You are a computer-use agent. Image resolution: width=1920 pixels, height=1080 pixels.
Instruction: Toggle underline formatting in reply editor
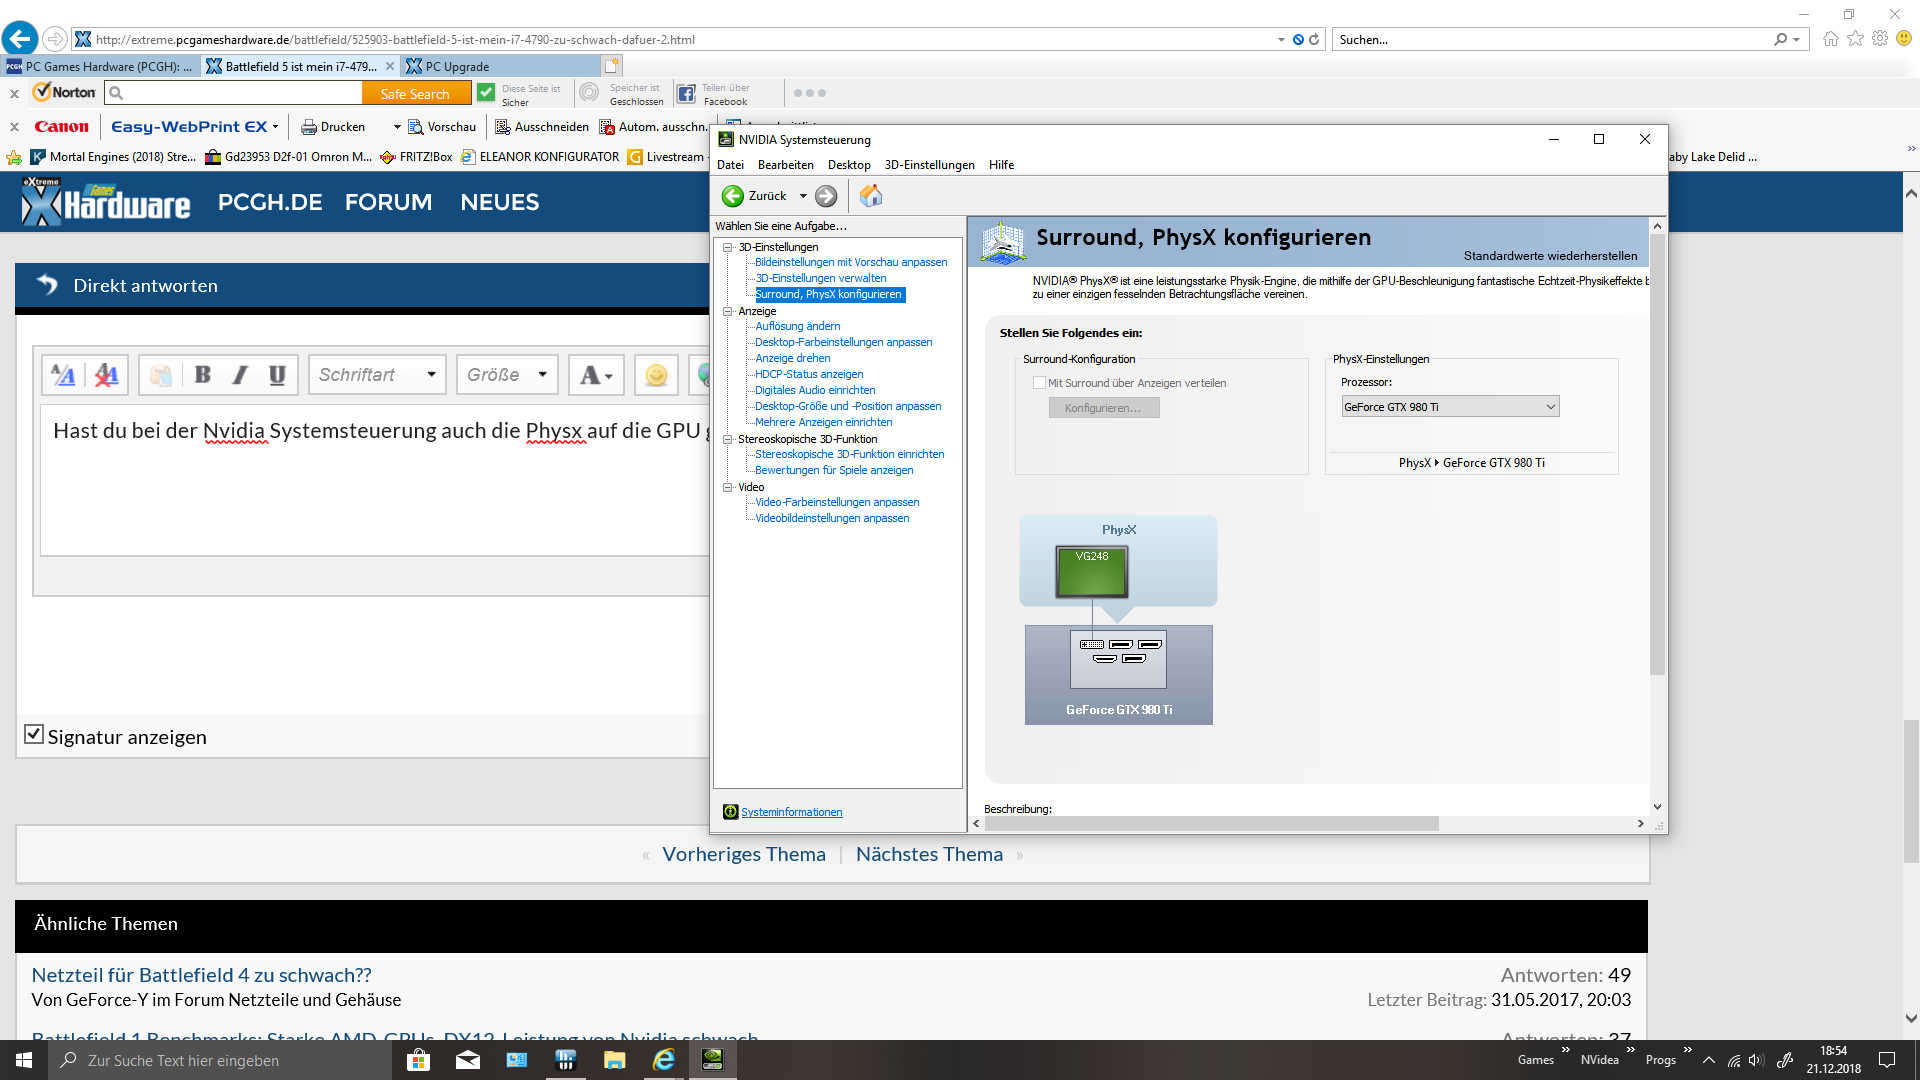click(x=277, y=375)
